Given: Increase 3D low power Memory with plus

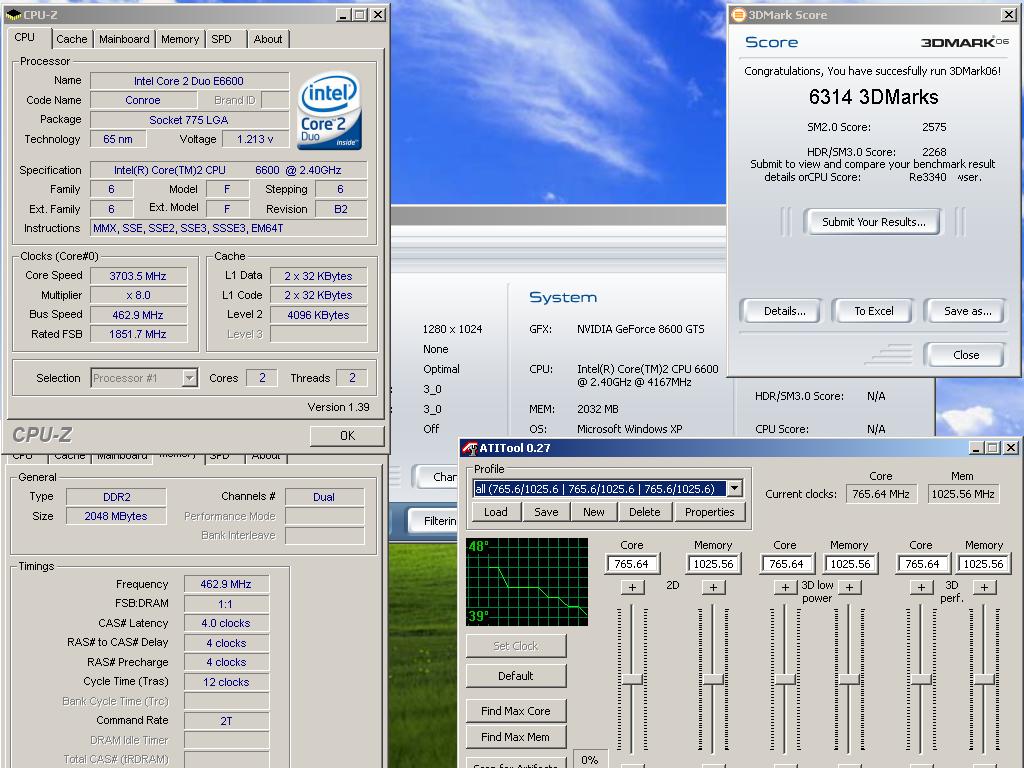Looking at the screenshot, I should click(x=849, y=587).
